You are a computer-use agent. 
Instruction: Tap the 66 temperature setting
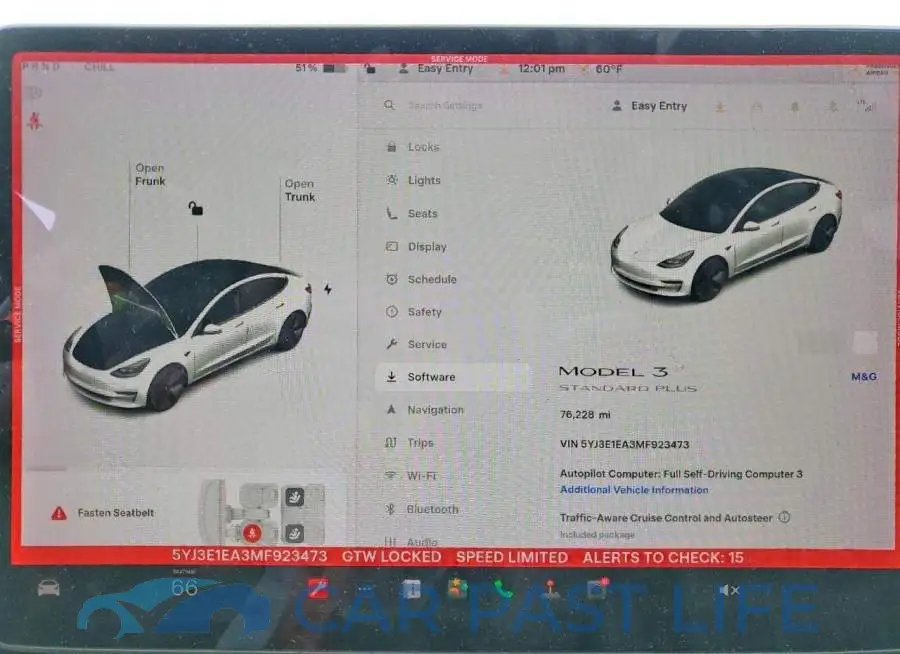pos(184,587)
